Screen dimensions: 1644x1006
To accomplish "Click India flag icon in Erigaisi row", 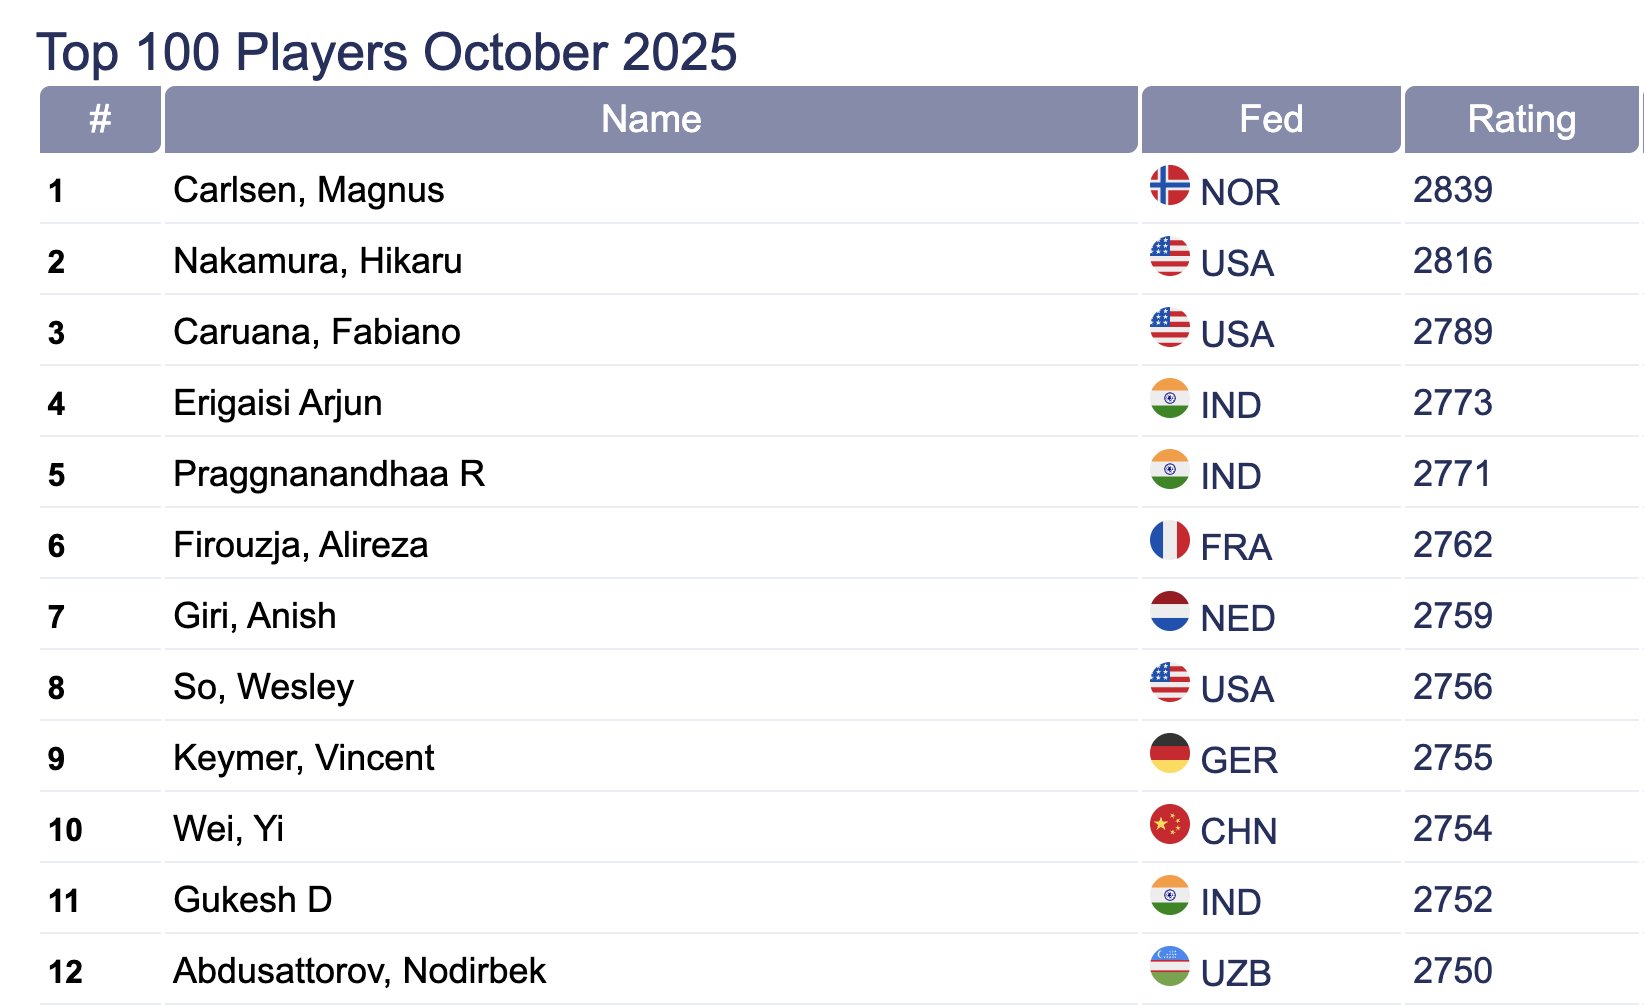I will (1169, 398).
